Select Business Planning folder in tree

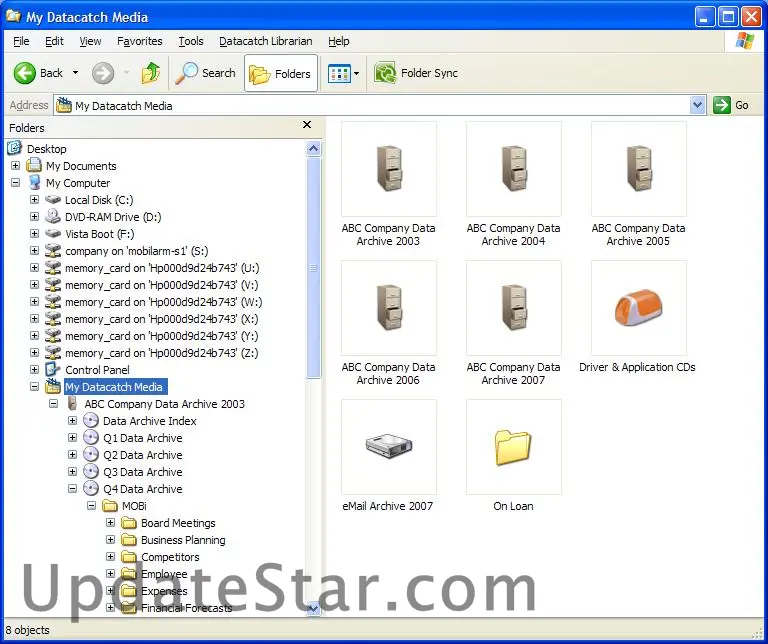pos(183,540)
